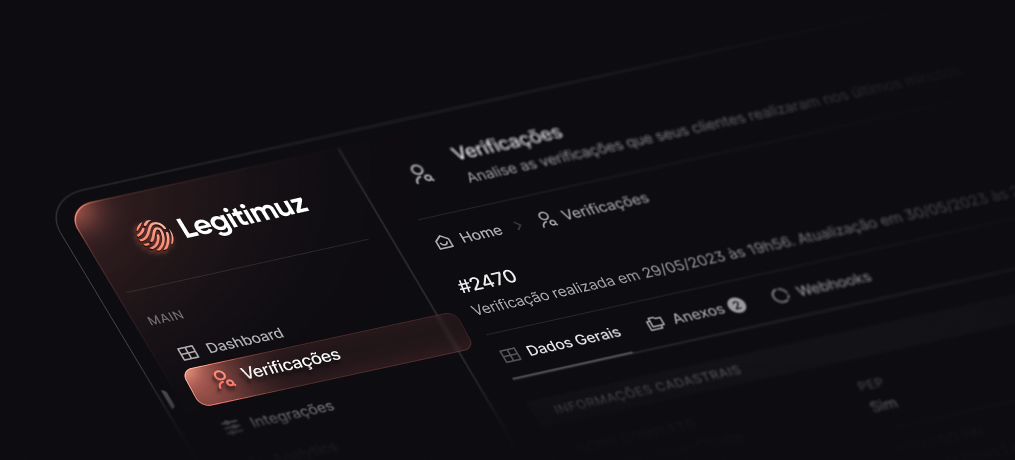Click the Integrações sliders icon in sidebar
This screenshot has height=460, width=1015.
pos(231,427)
